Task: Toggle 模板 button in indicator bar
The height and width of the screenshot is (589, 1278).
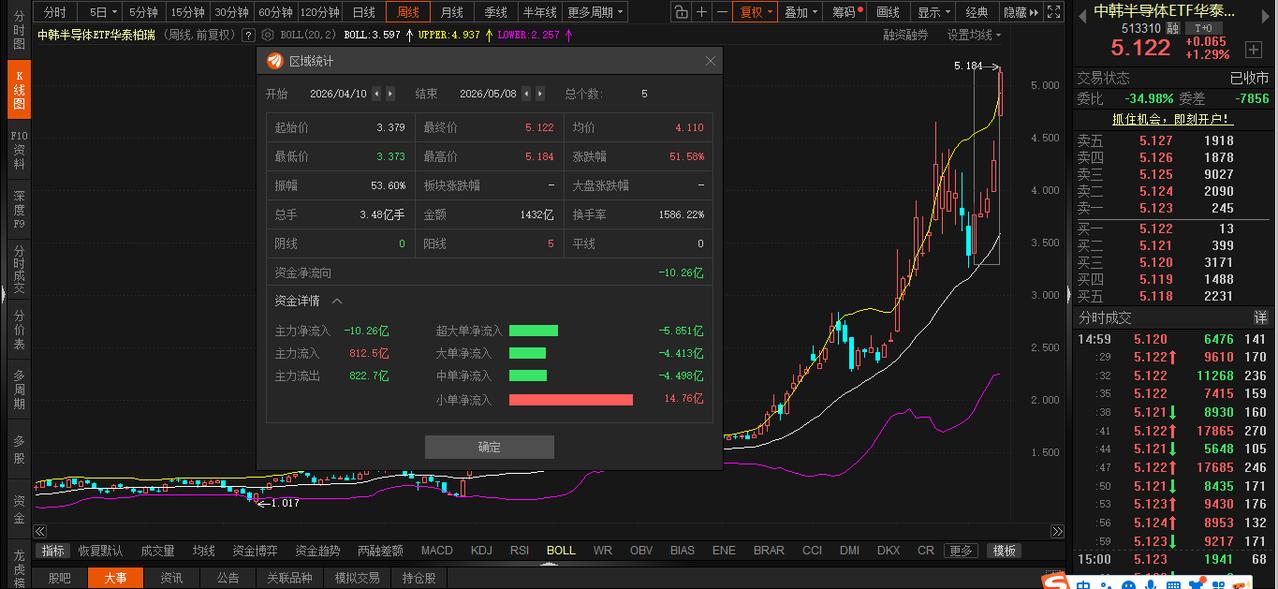Action: coord(1004,550)
